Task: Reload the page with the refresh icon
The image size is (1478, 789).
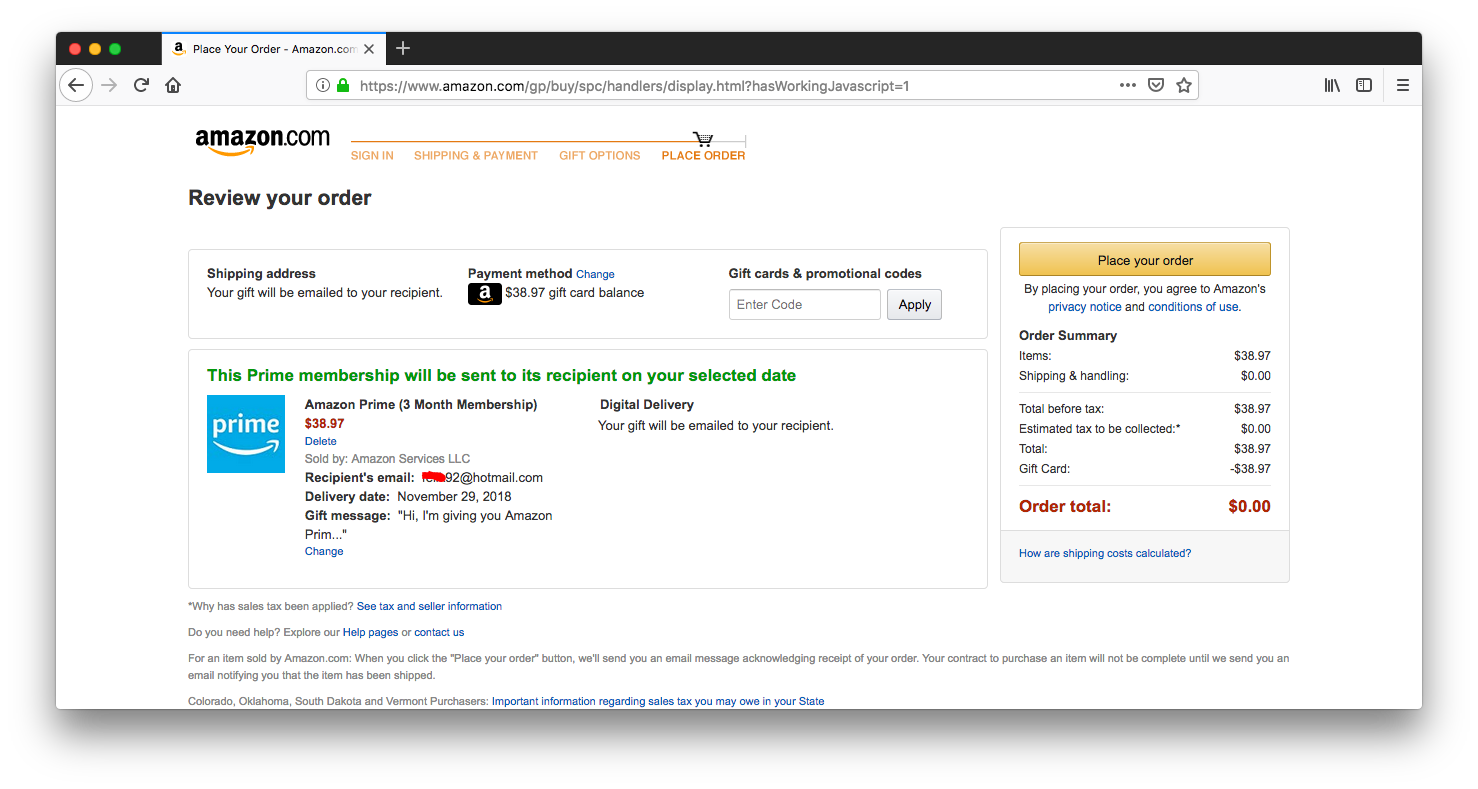Action: pos(141,85)
